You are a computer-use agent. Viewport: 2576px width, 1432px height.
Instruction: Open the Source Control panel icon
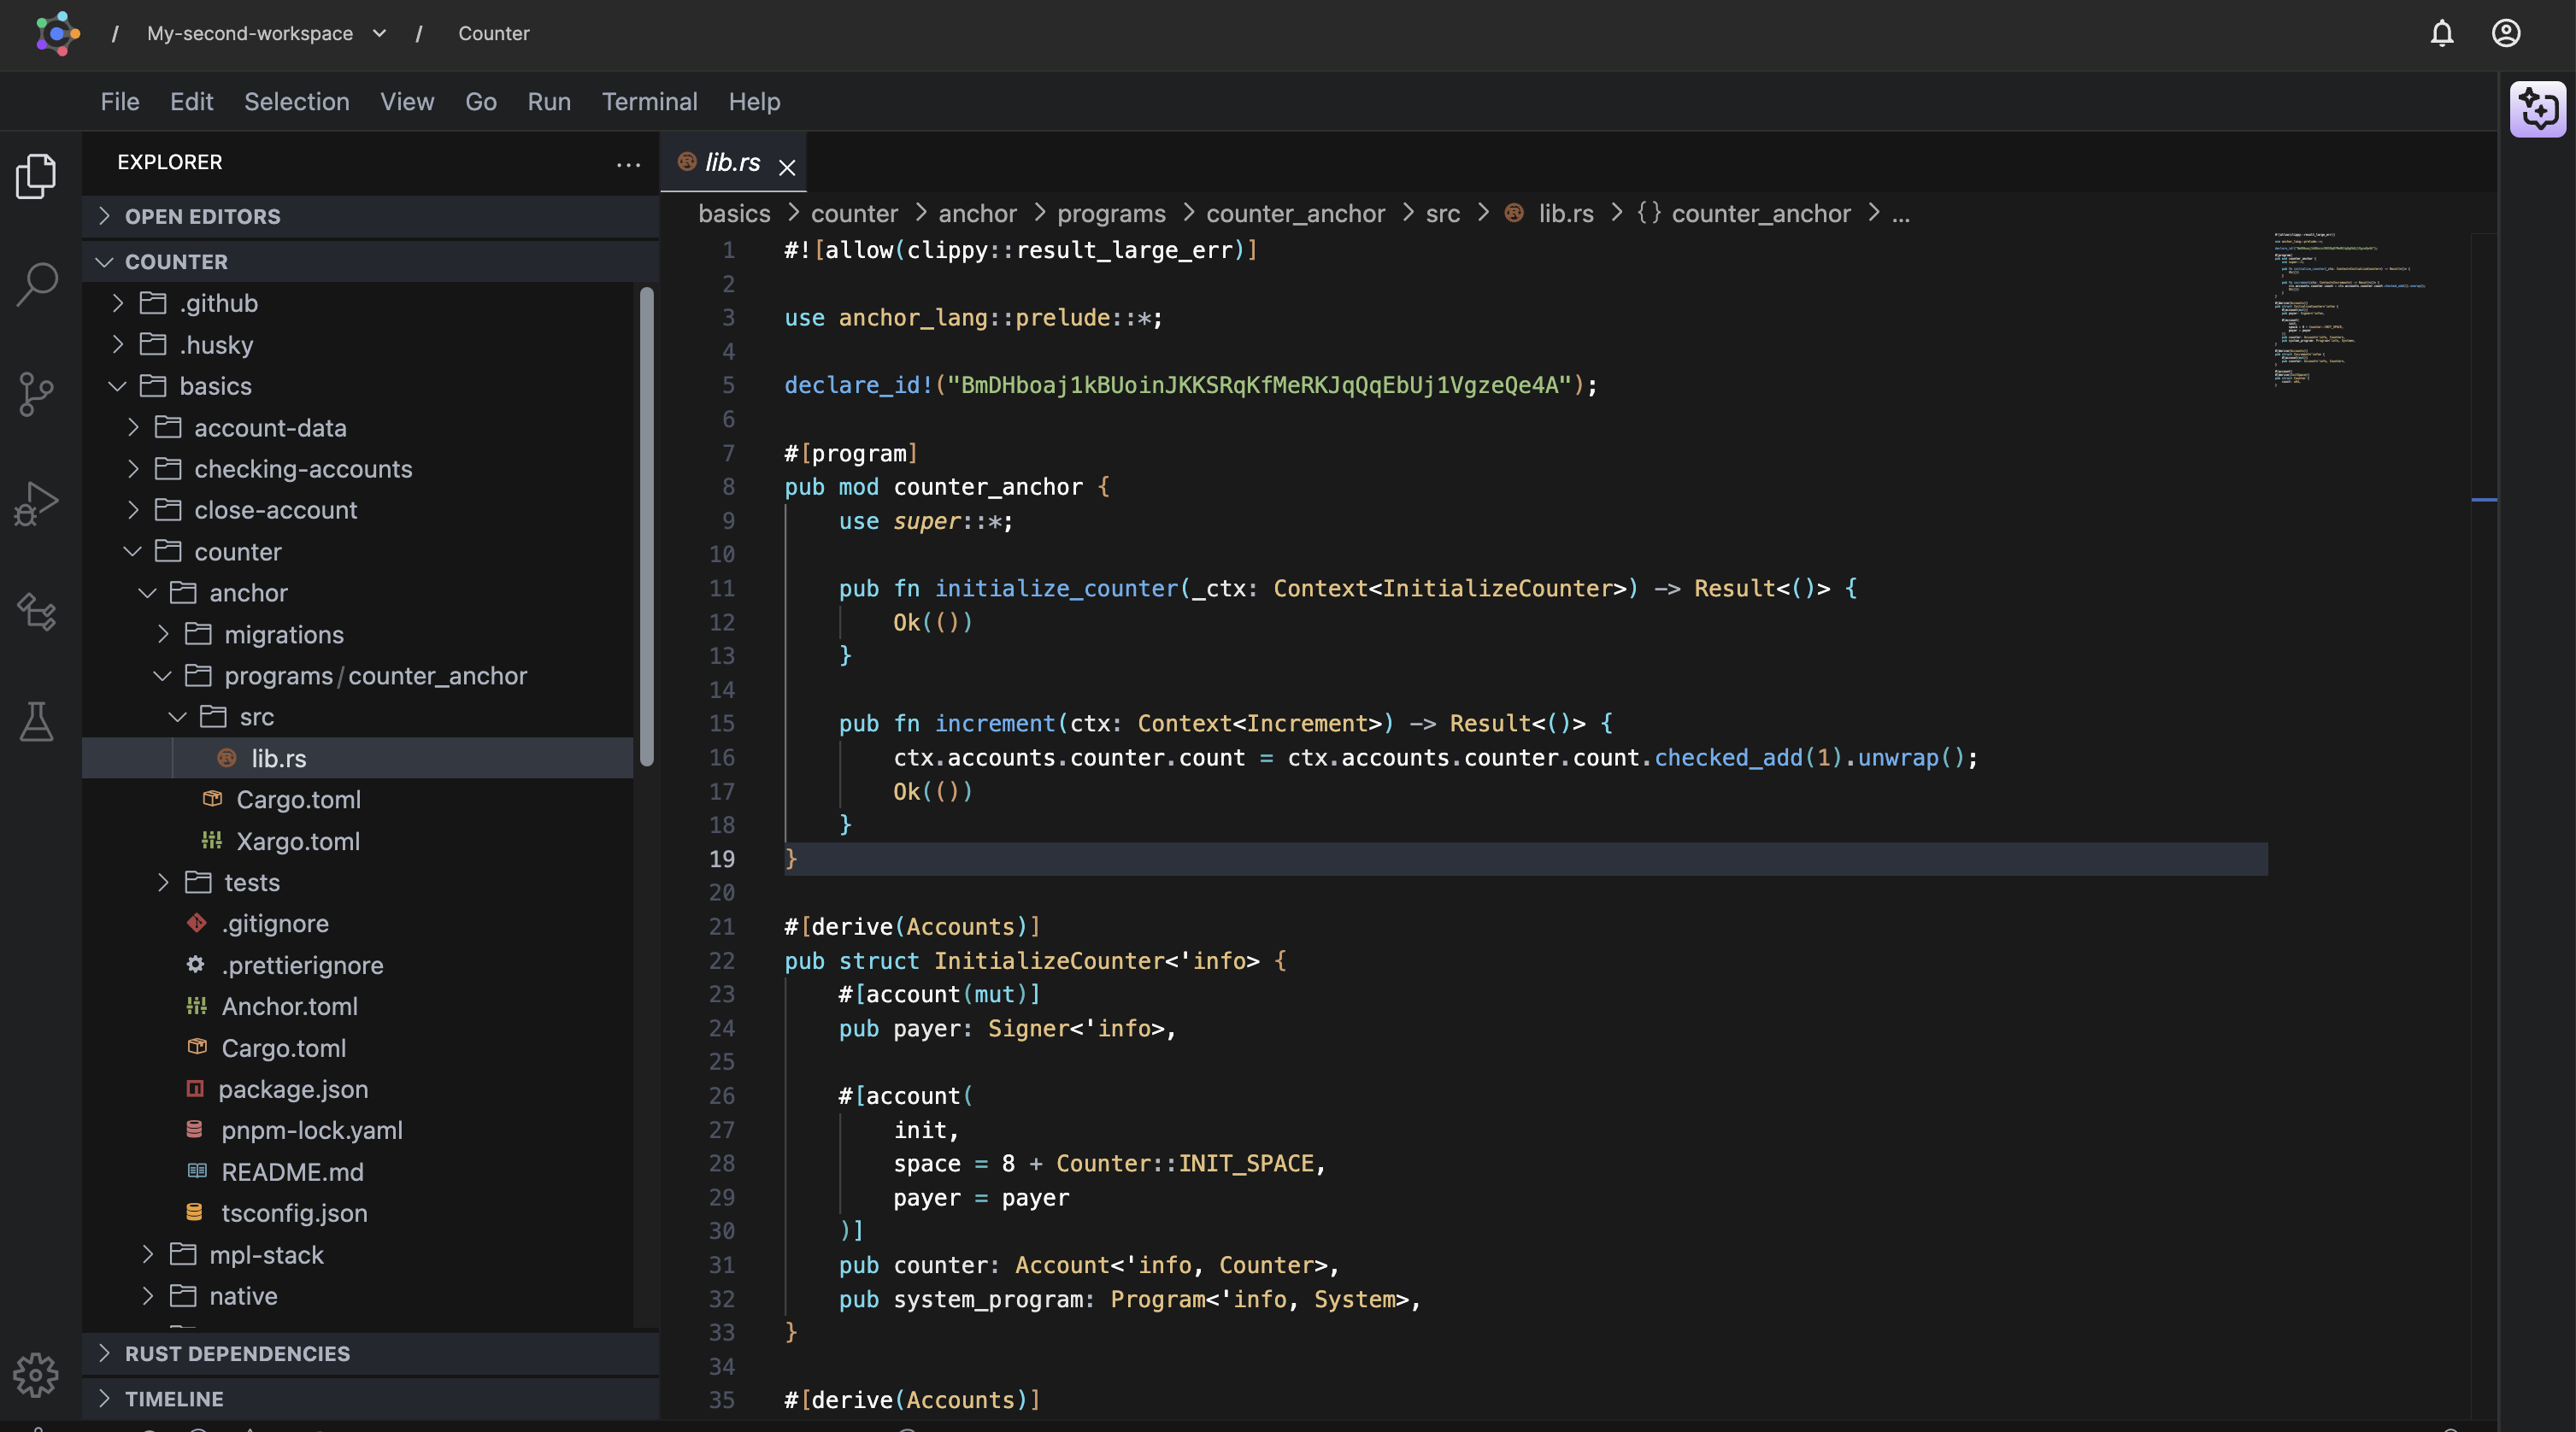(x=37, y=394)
